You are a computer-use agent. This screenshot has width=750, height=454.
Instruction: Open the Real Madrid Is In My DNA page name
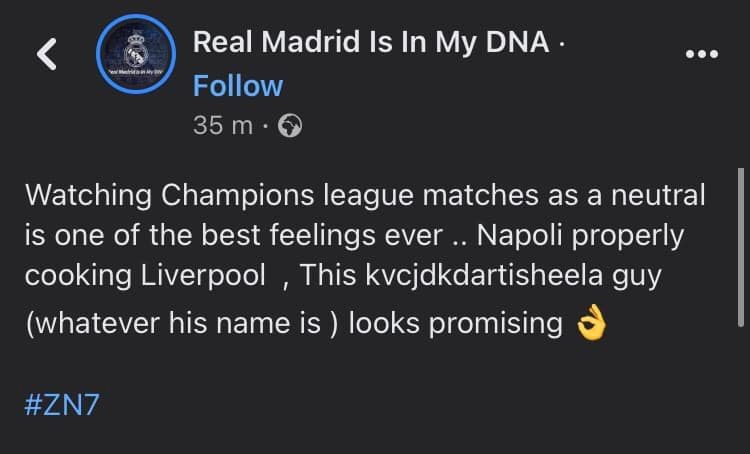coord(371,42)
